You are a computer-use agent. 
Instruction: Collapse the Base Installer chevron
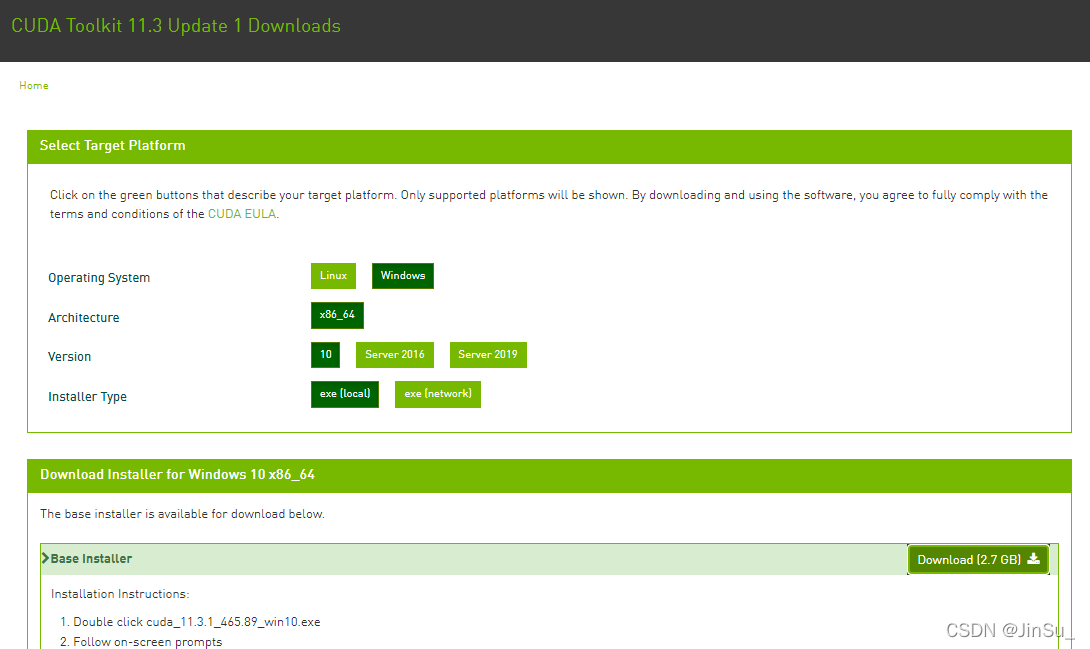tap(45, 558)
